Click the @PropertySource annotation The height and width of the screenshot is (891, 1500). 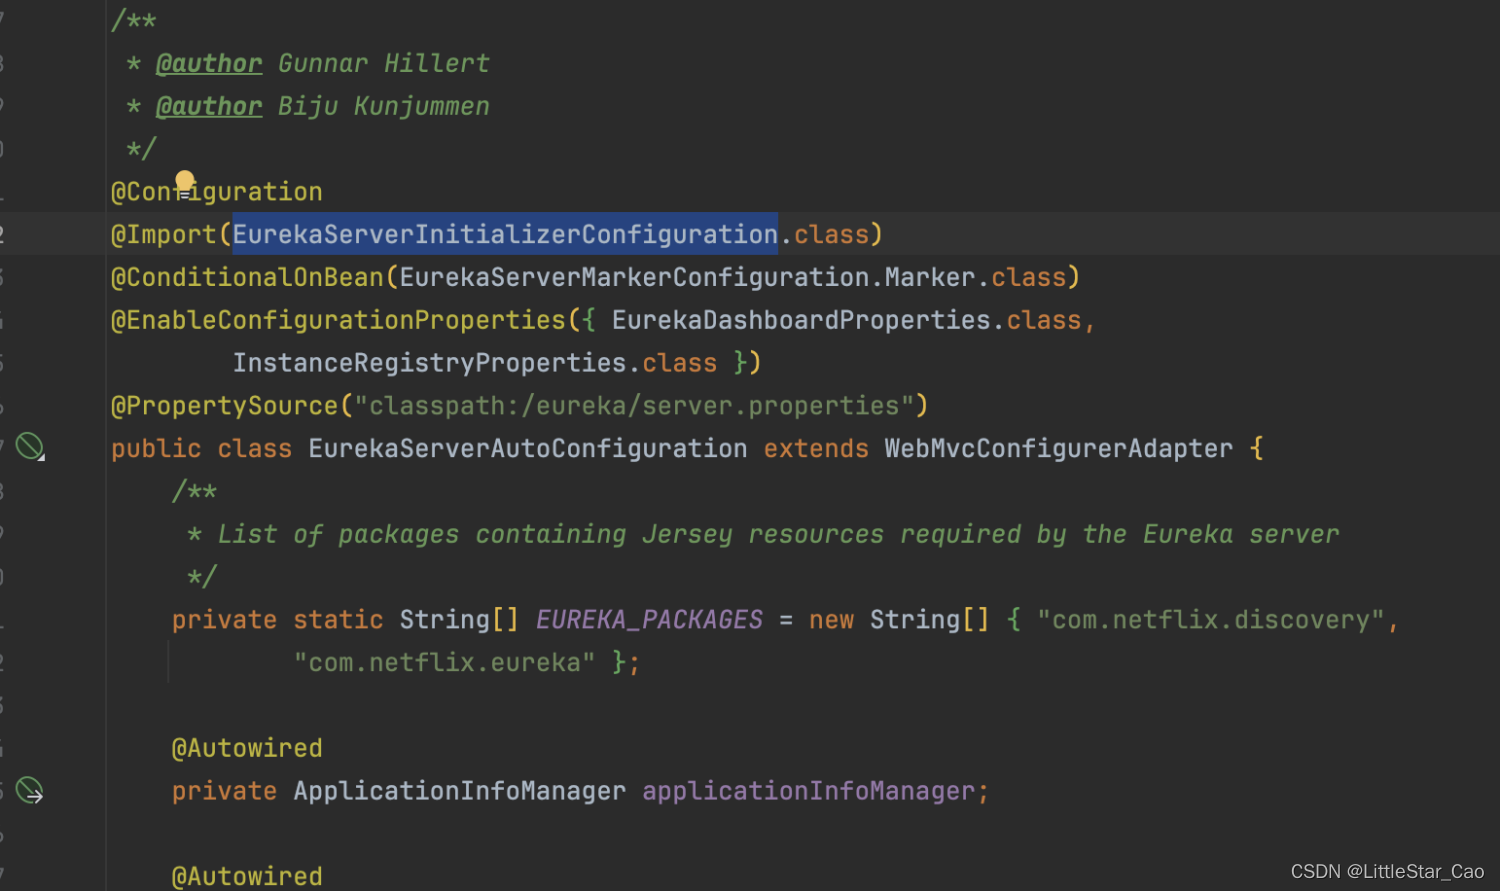click(225, 406)
